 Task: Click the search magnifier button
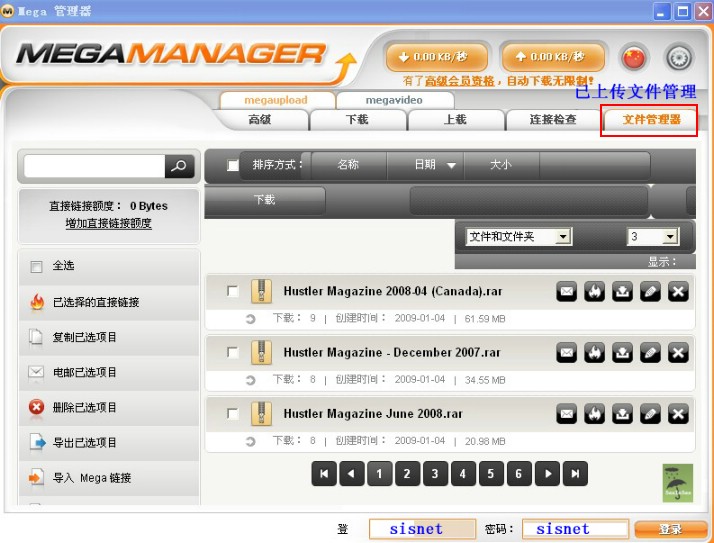pyautogui.click(x=179, y=166)
